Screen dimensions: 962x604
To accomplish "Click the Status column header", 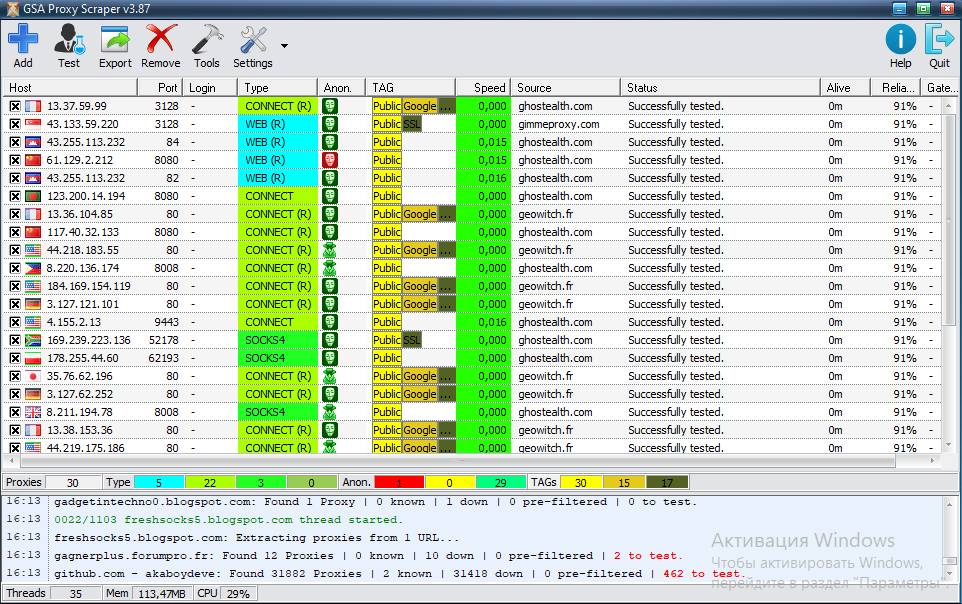I will click(720, 88).
